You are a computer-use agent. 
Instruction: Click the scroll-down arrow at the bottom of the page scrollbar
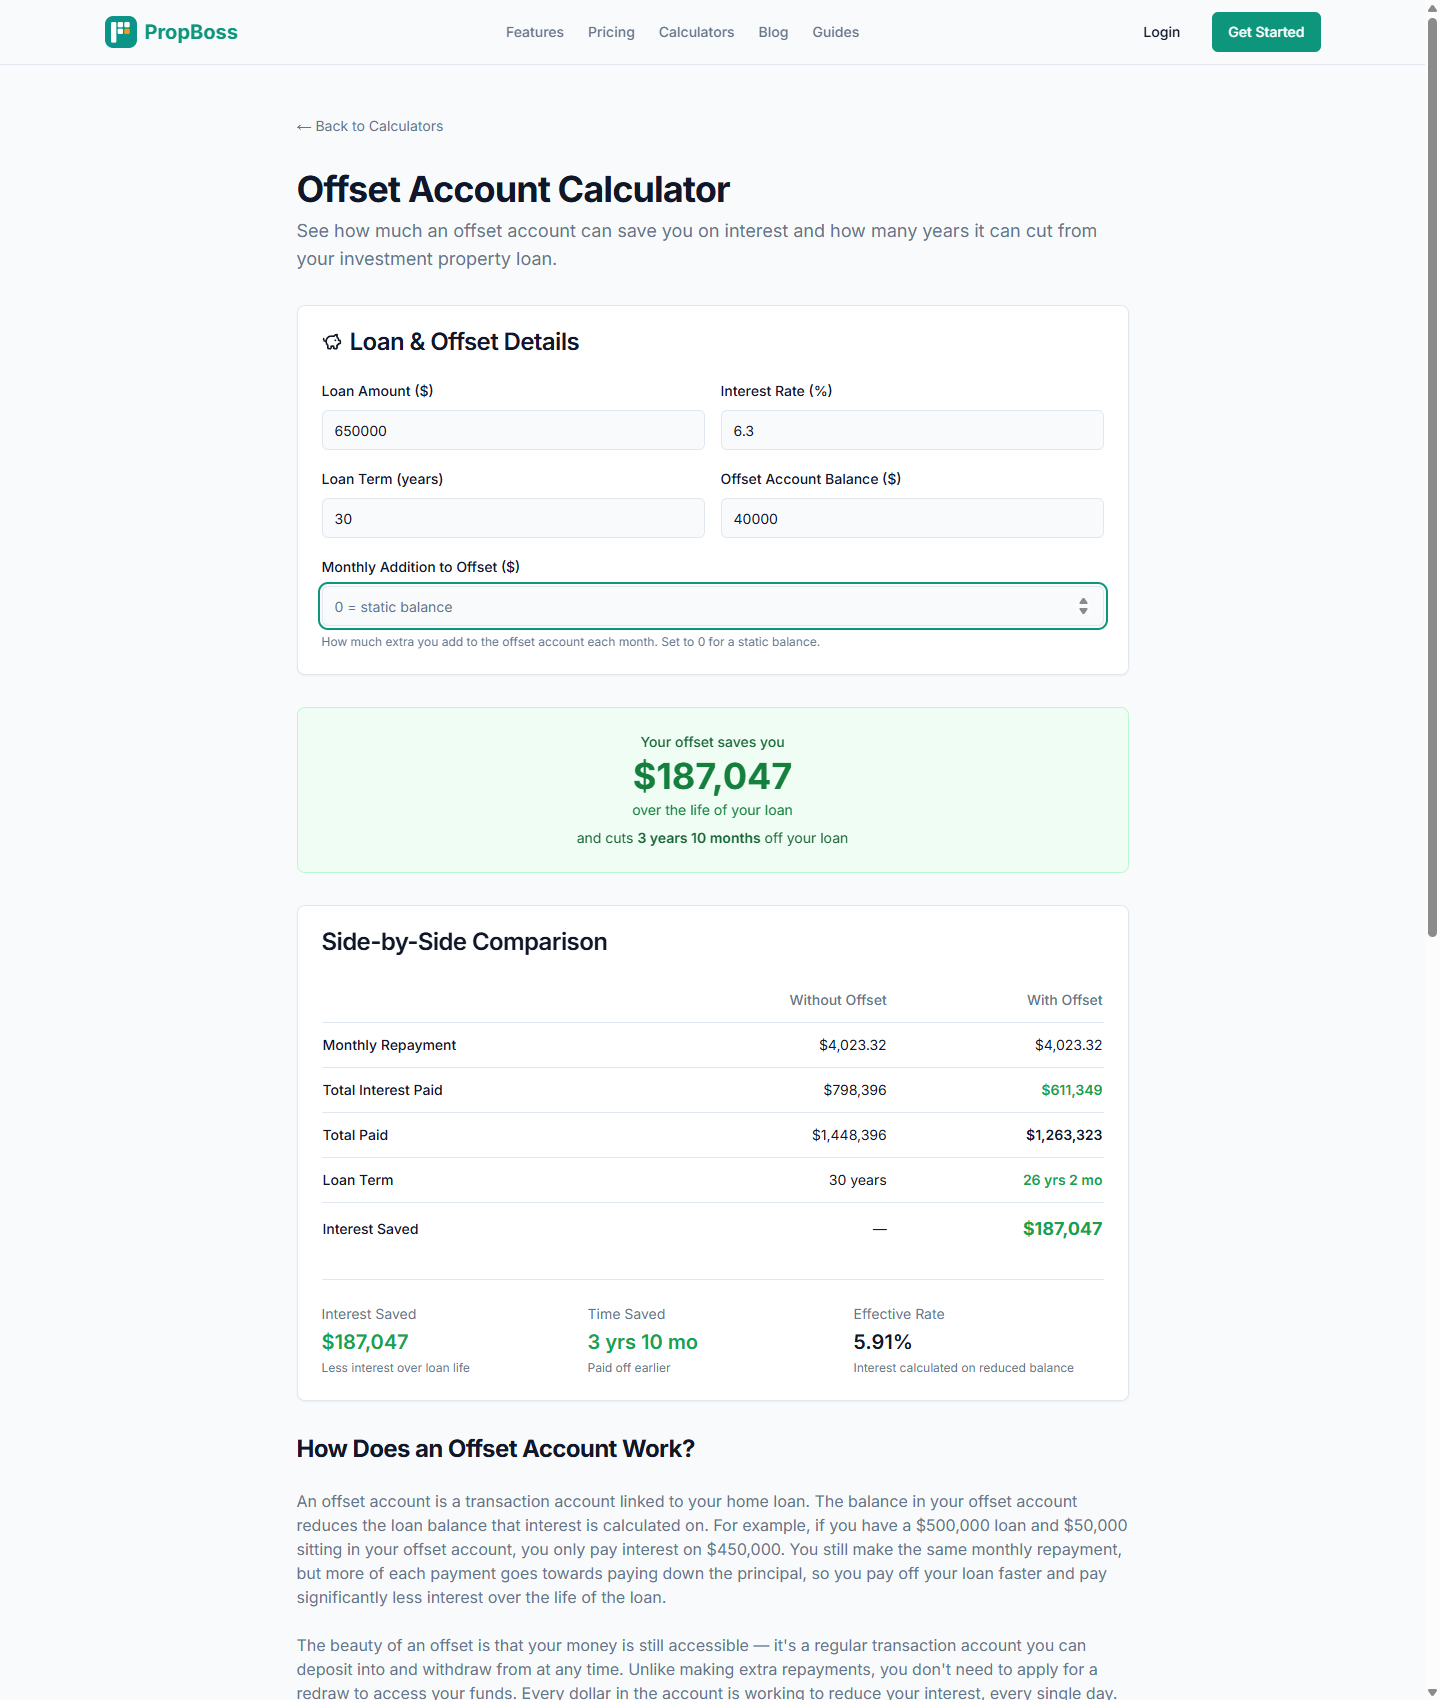(x=1432, y=1692)
